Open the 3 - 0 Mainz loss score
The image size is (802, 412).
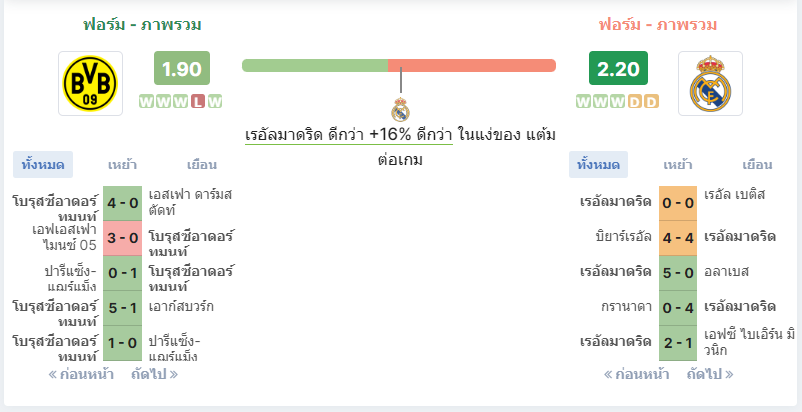123,238
